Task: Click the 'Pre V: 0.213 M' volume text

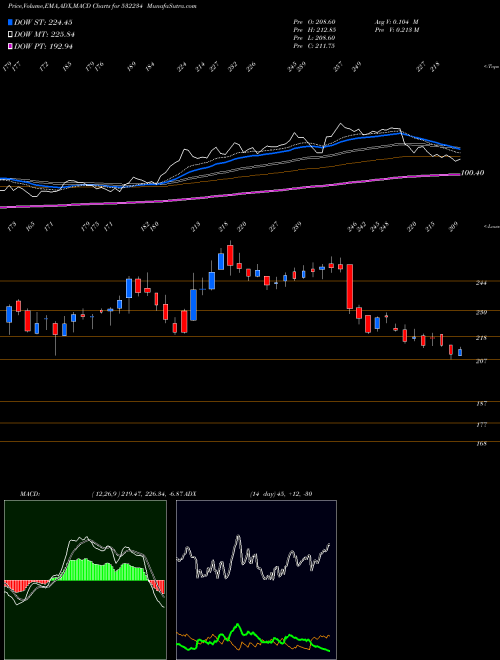Action: coord(396,30)
